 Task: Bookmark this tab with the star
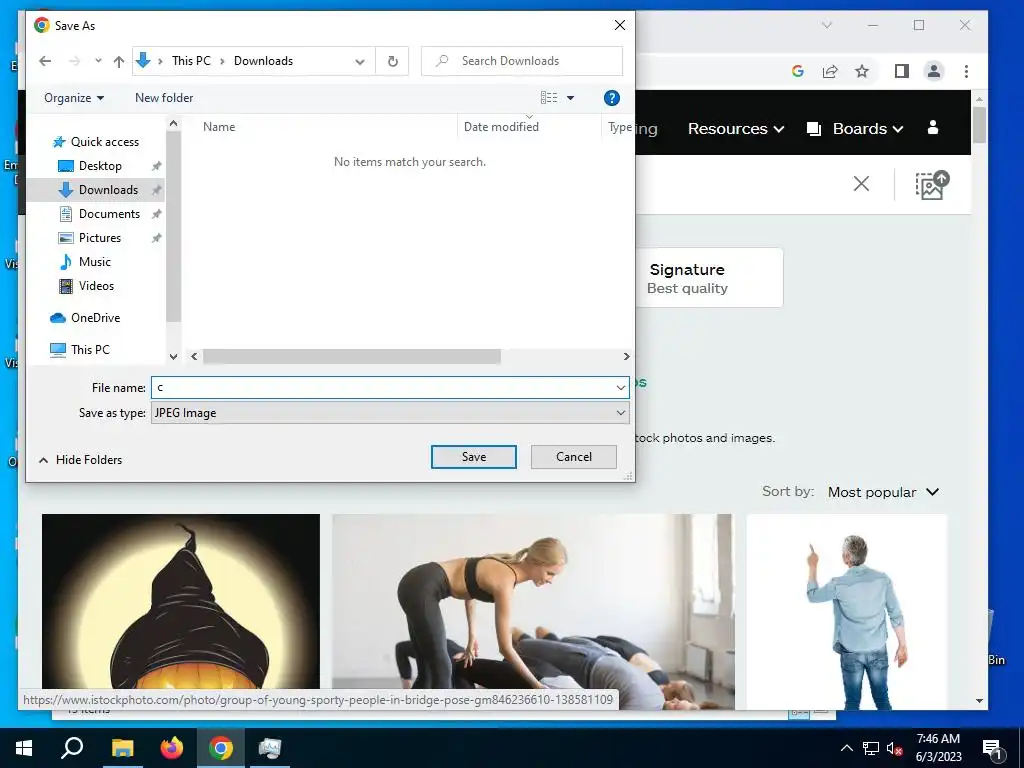pos(862,71)
